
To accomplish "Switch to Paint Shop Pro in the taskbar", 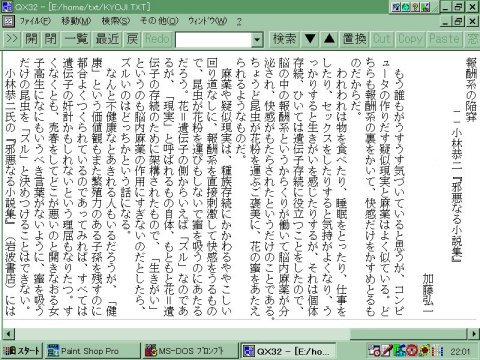I will tap(92, 351).
